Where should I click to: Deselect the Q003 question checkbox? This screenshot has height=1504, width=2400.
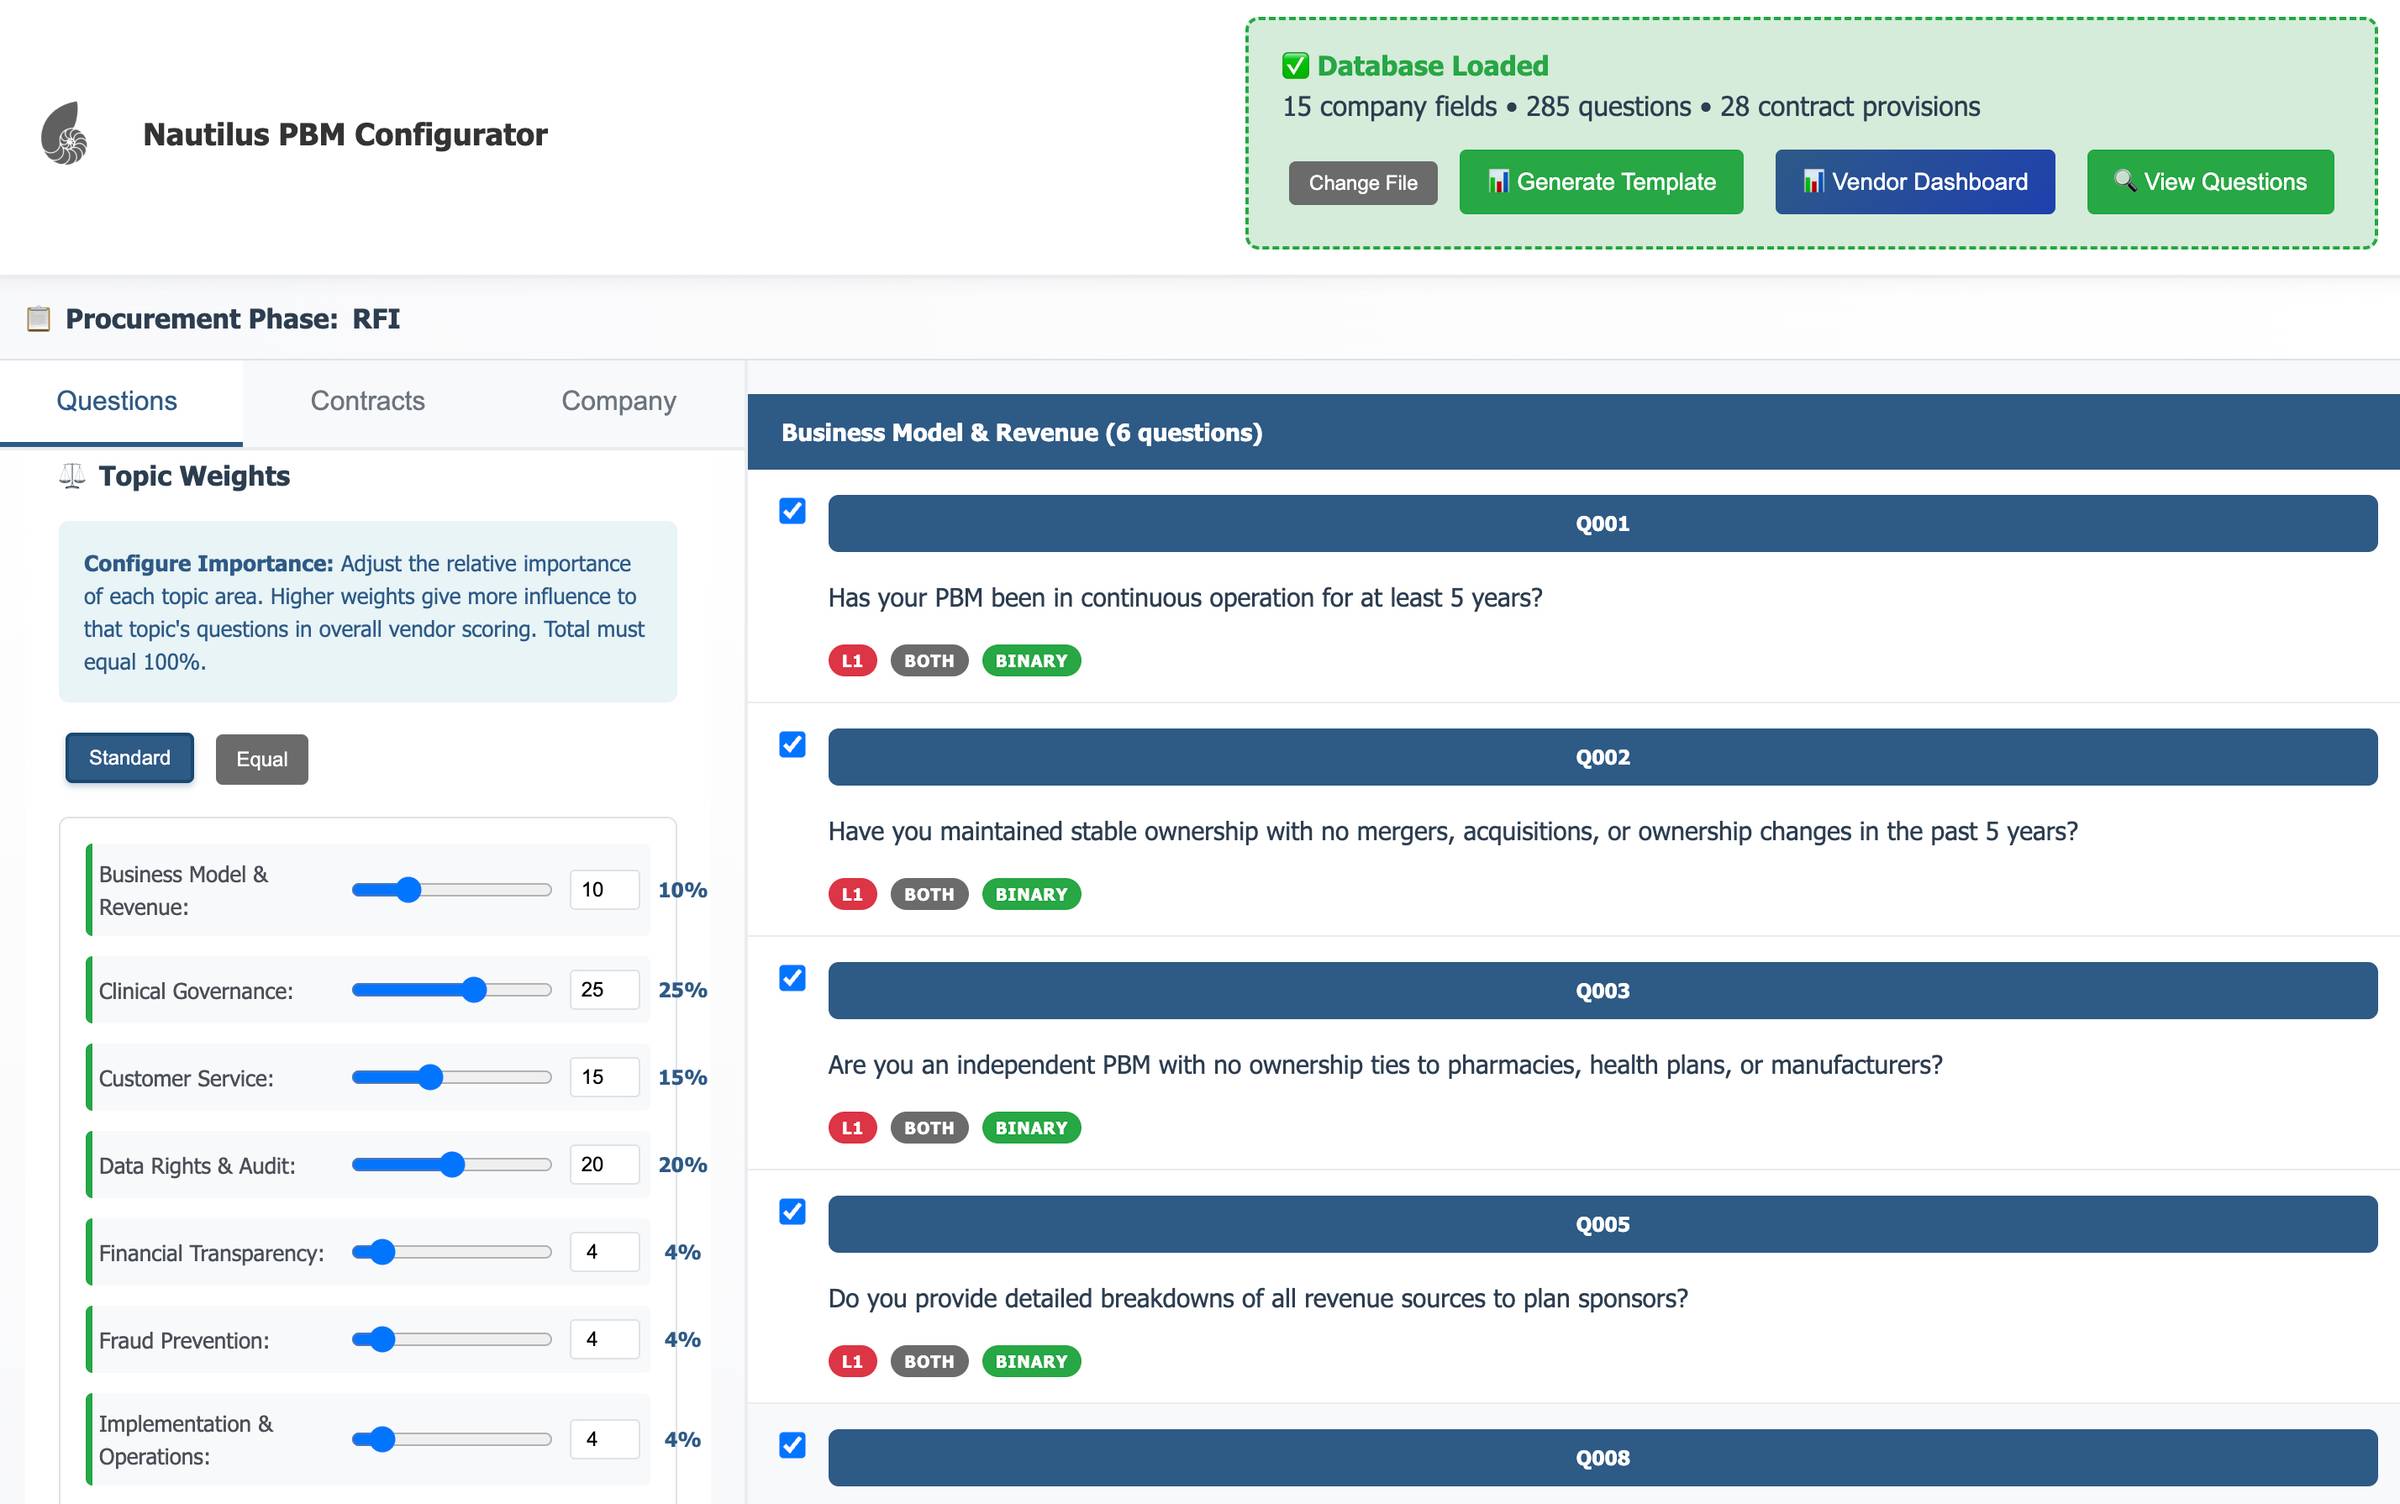click(x=792, y=978)
